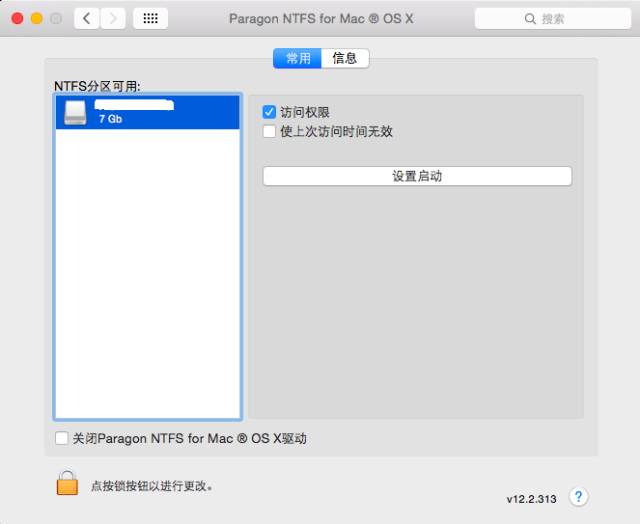Click the back navigation arrow
Viewport: 640px width, 524px height.
[87, 18]
